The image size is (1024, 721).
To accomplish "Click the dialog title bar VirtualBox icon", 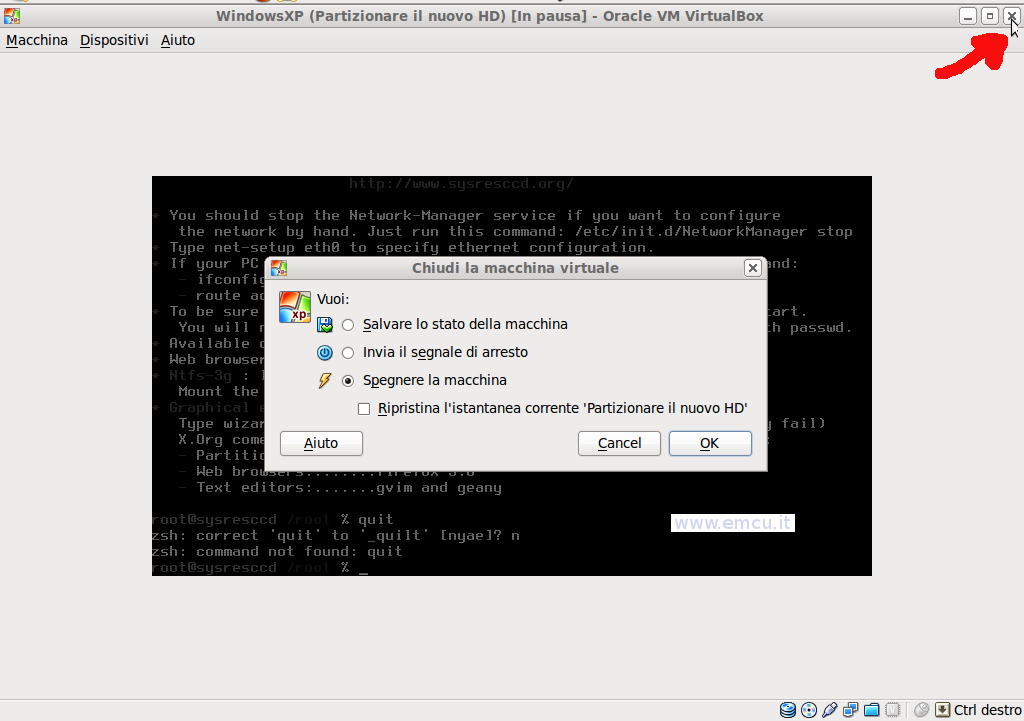I will pos(279,268).
